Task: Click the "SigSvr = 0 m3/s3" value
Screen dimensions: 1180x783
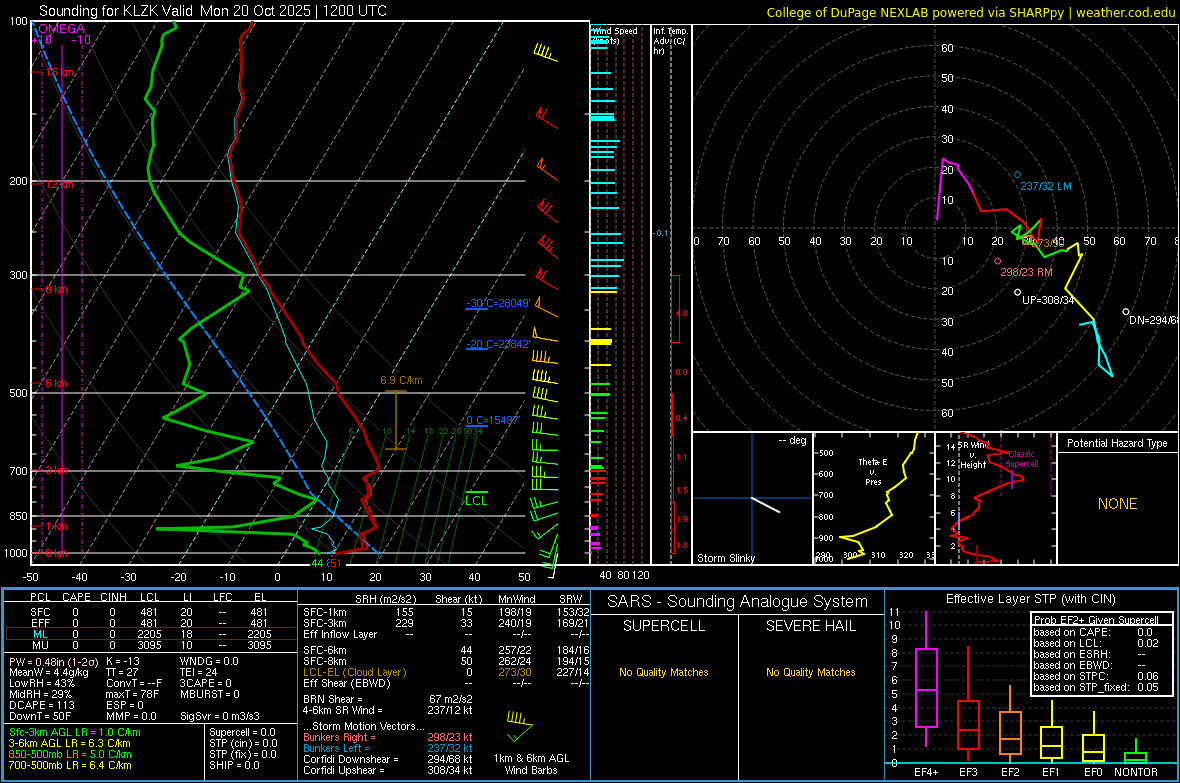Action: coord(220,716)
